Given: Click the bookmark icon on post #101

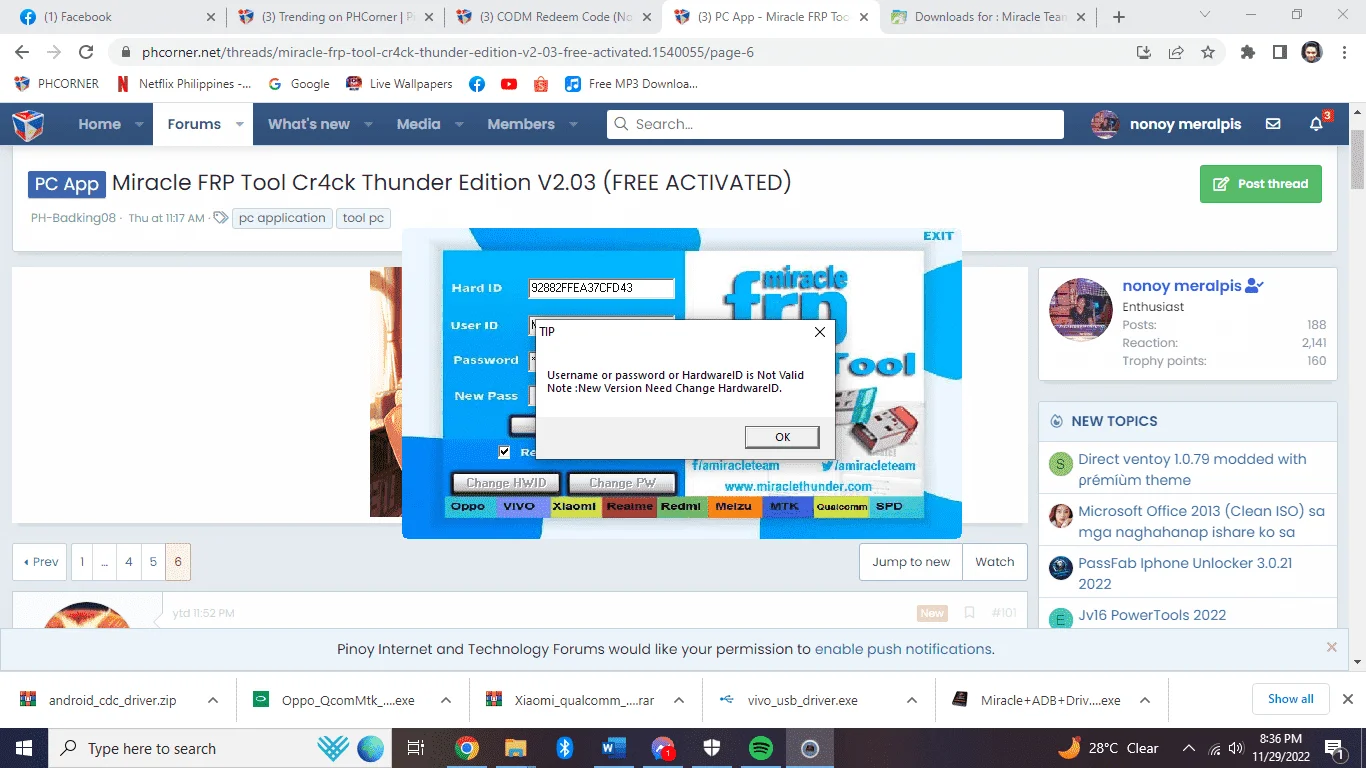Looking at the screenshot, I should tap(969, 612).
